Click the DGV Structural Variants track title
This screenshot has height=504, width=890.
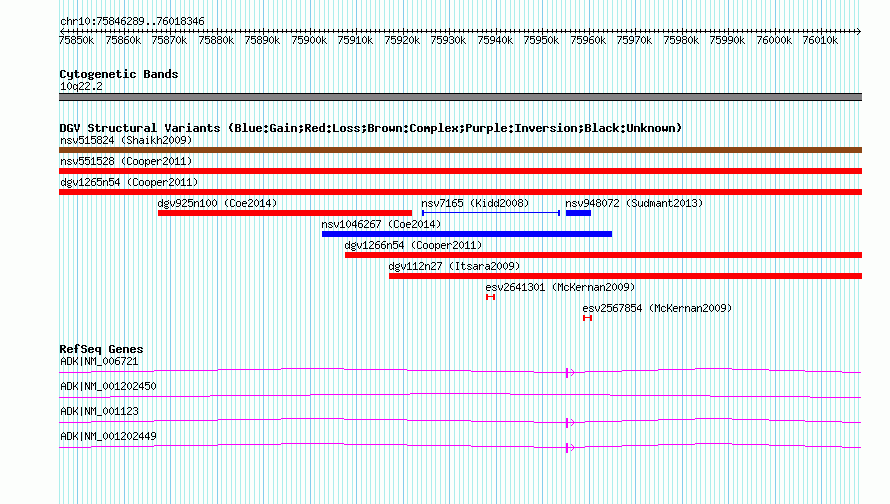coord(371,128)
